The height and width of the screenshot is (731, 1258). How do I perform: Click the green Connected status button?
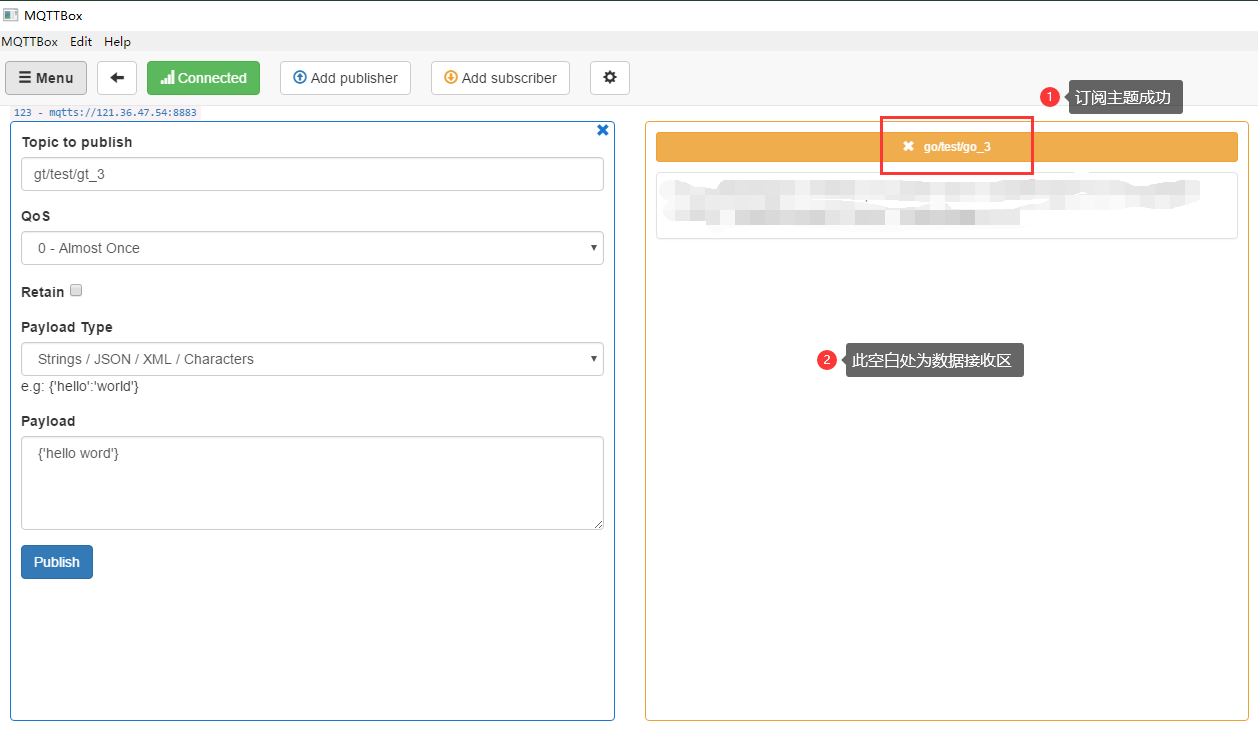pos(203,78)
